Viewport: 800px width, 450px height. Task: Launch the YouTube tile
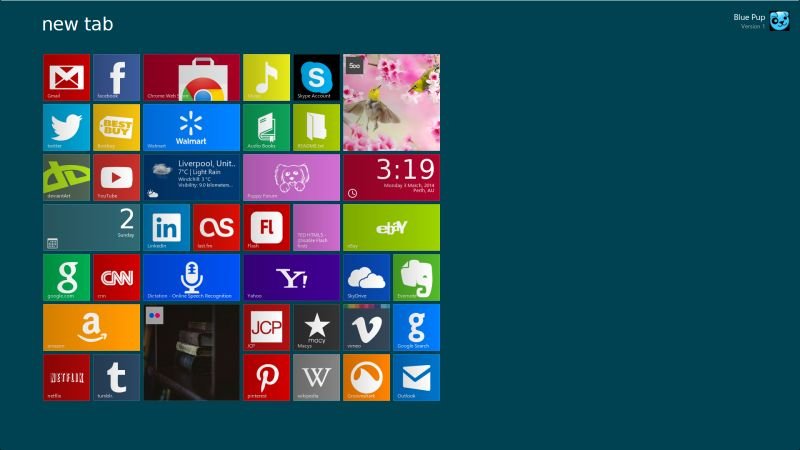click(x=116, y=178)
